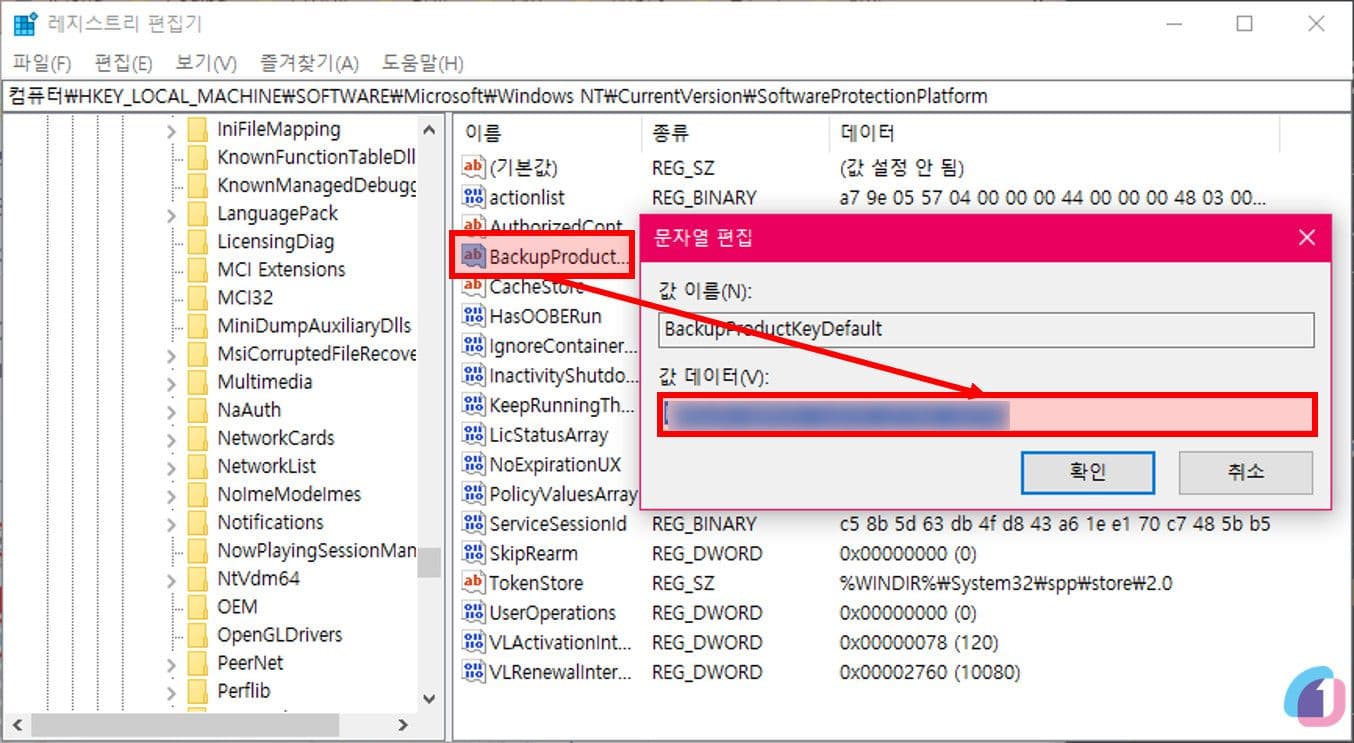Click the OEM folder icon
This screenshot has width=1354, height=743.
tap(198, 606)
